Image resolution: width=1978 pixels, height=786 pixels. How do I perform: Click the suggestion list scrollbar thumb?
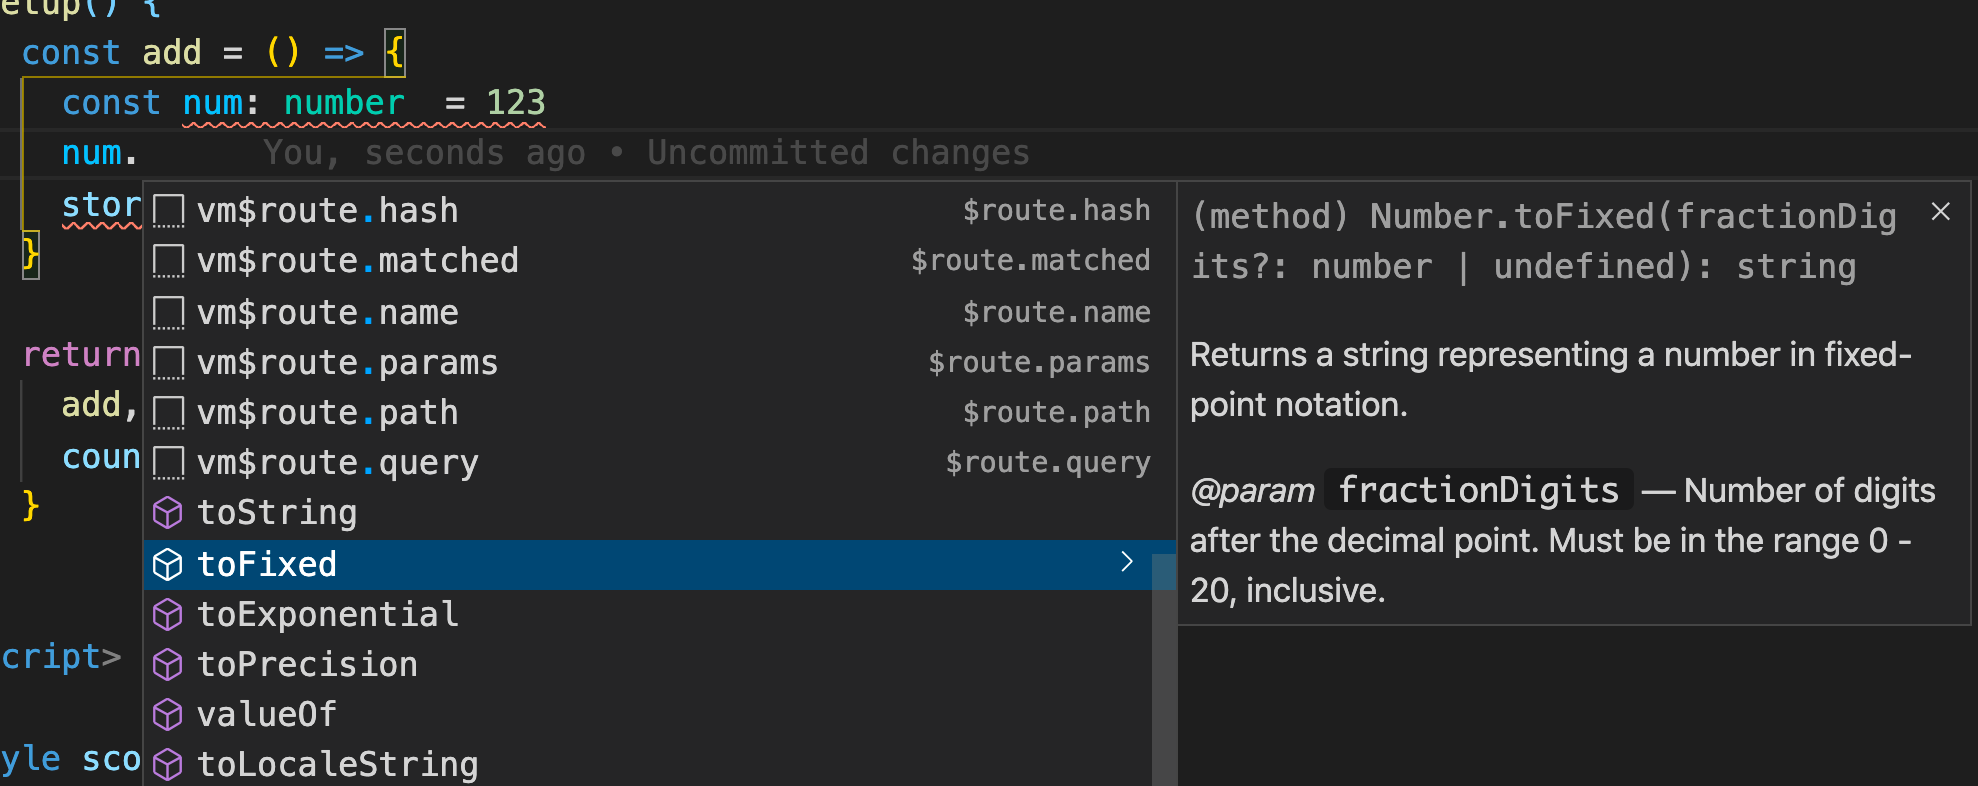pos(1163,670)
